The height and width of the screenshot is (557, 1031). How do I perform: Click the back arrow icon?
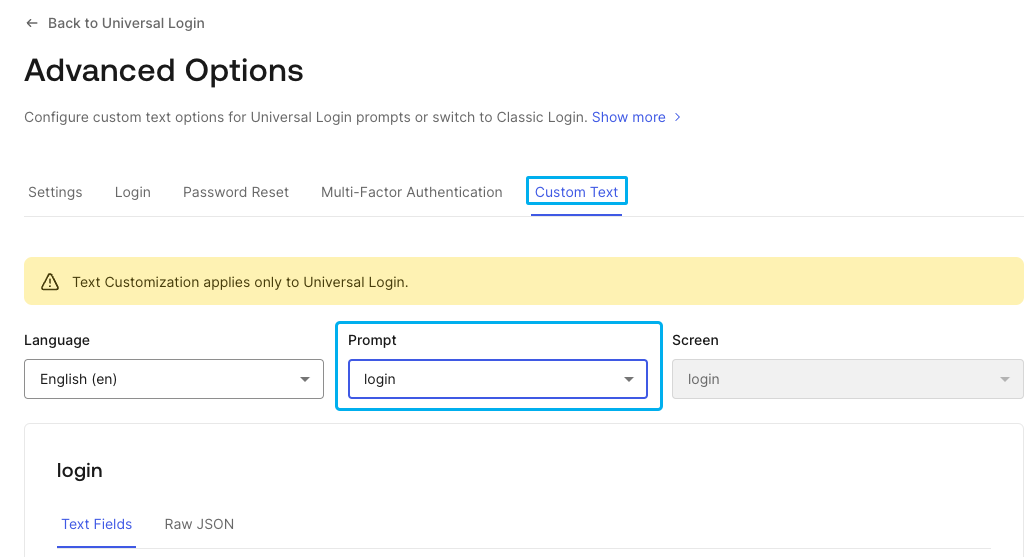click(32, 23)
